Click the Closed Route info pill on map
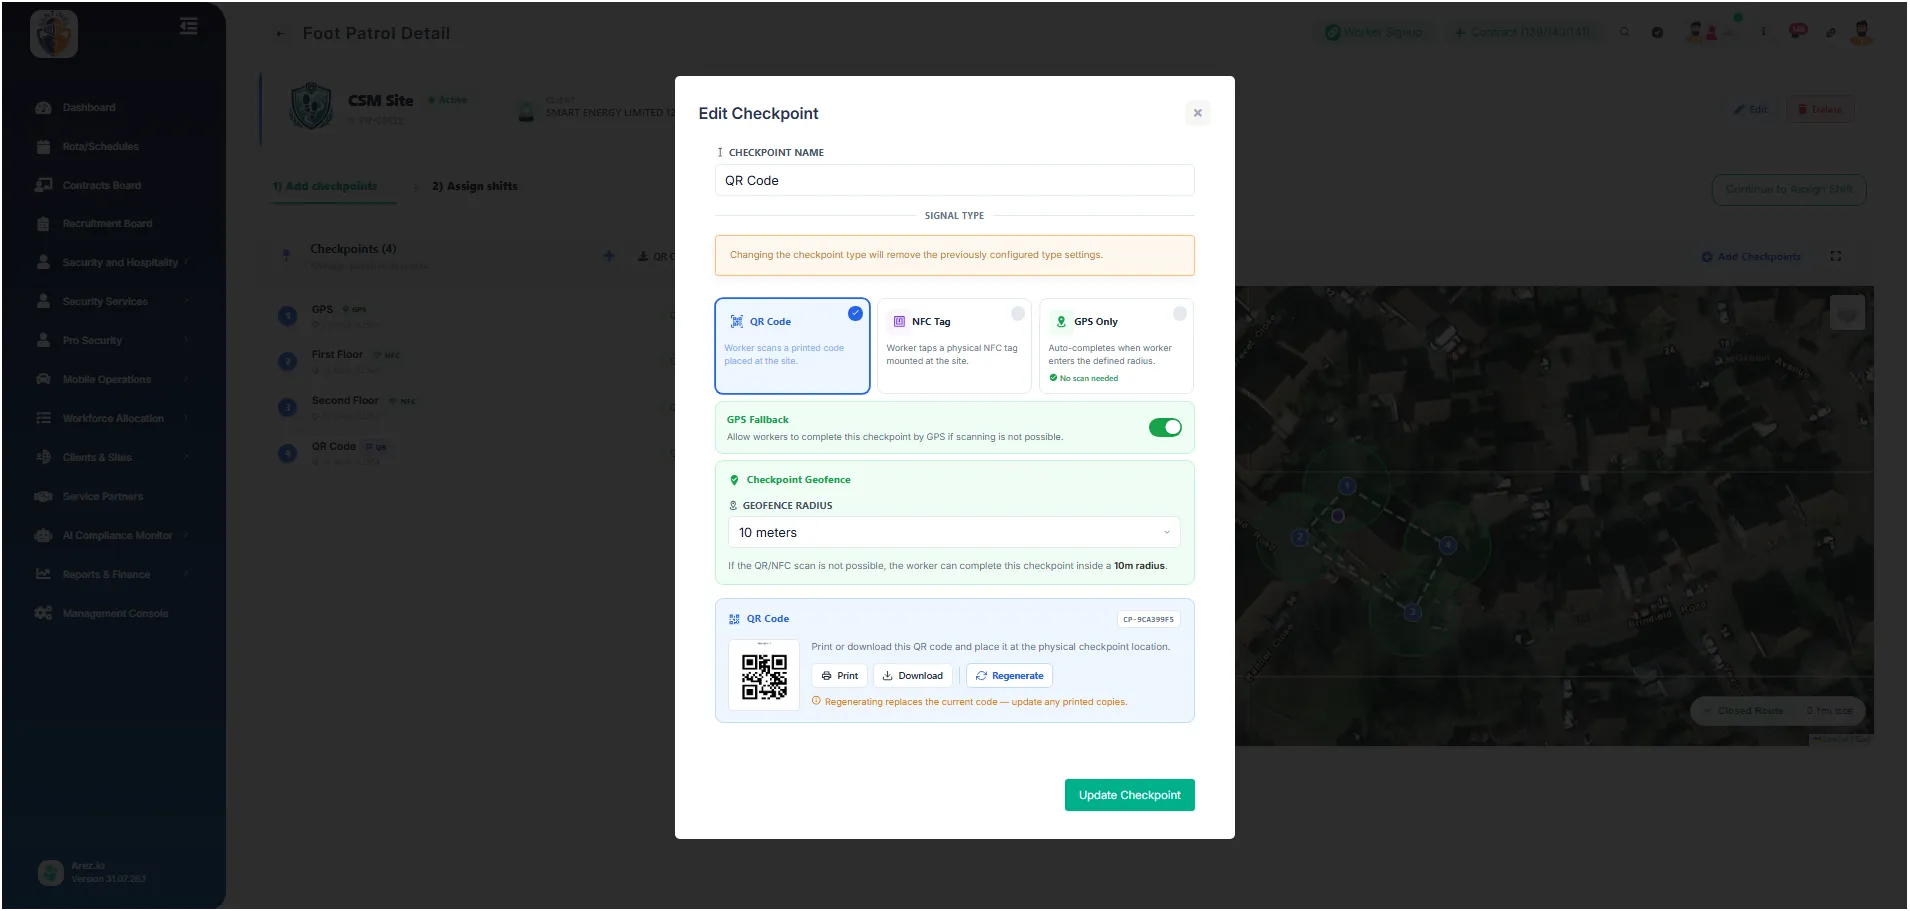This screenshot has height=911, width=1910. pyautogui.click(x=1777, y=711)
